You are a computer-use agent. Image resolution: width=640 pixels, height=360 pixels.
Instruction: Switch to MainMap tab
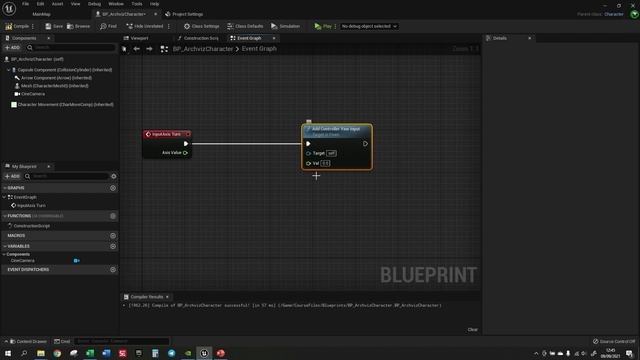click(x=41, y=14)
